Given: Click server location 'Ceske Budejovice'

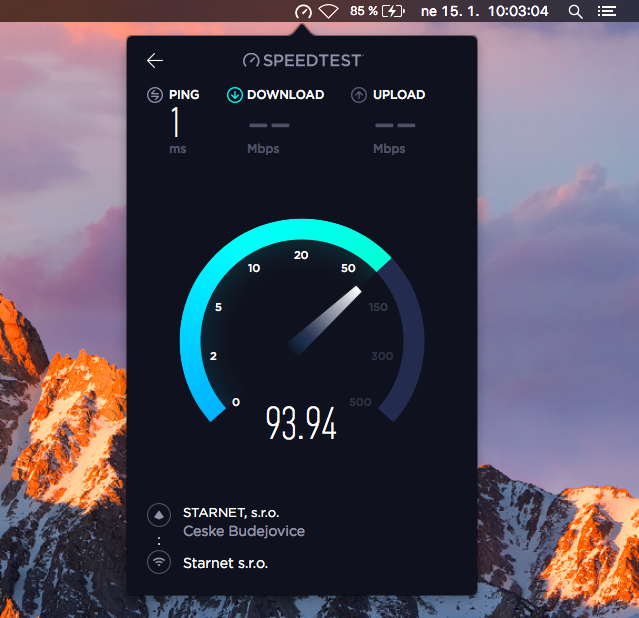Looking at the screenshot, I should (244, 531).
